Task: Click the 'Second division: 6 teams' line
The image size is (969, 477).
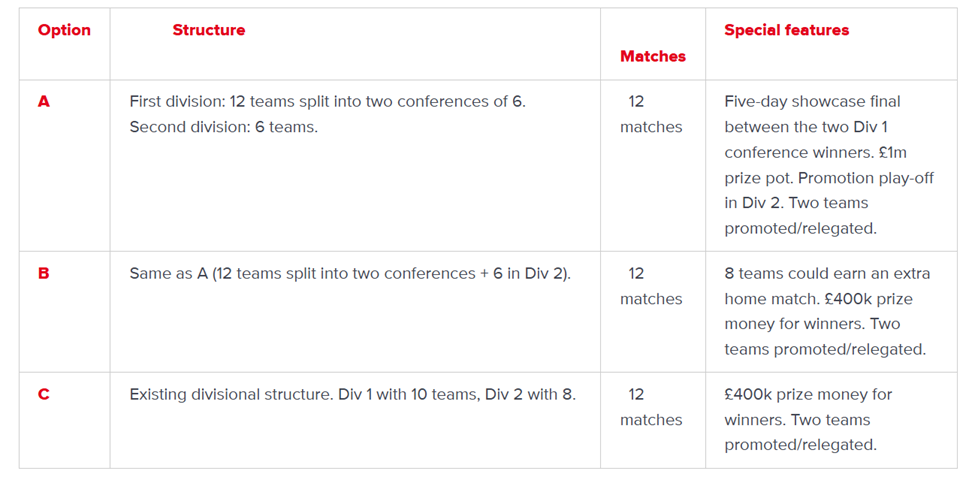Action: pyautogui.click(x=223, y=127)
